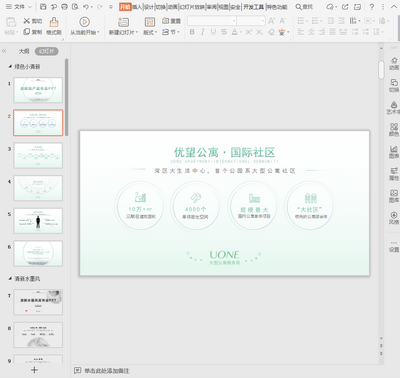
Task: Toggle Bold formatting
Action: [x=192, y=32]
